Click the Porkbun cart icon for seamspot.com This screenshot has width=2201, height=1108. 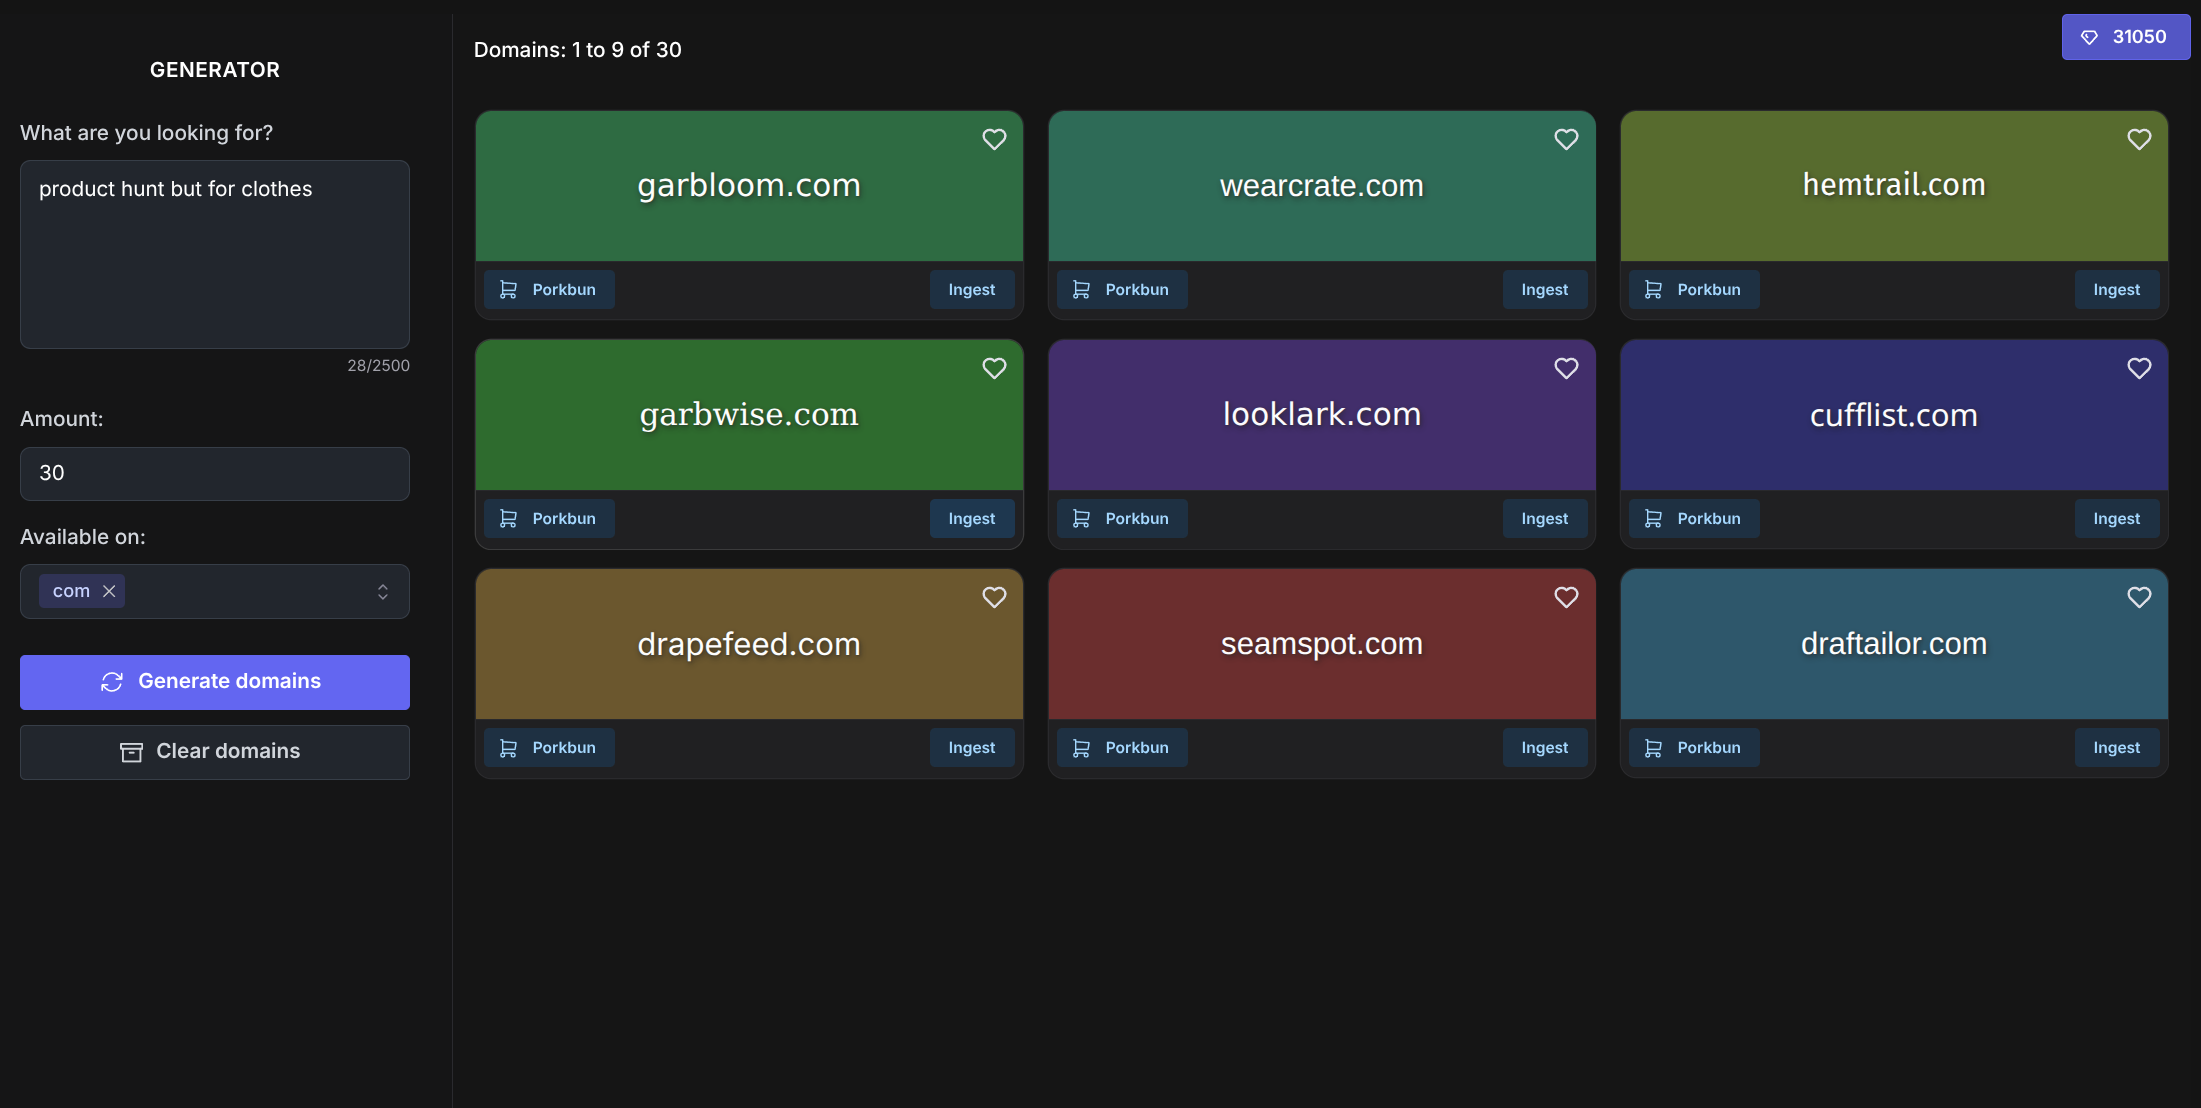(x=1081, y=747)
